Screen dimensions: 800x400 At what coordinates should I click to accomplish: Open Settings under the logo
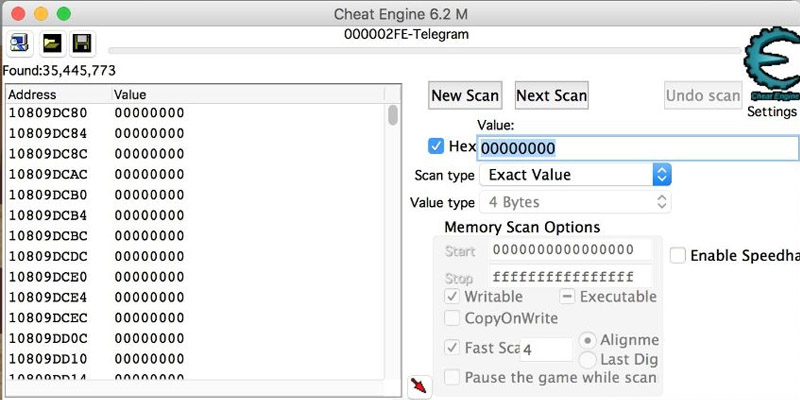772,112
